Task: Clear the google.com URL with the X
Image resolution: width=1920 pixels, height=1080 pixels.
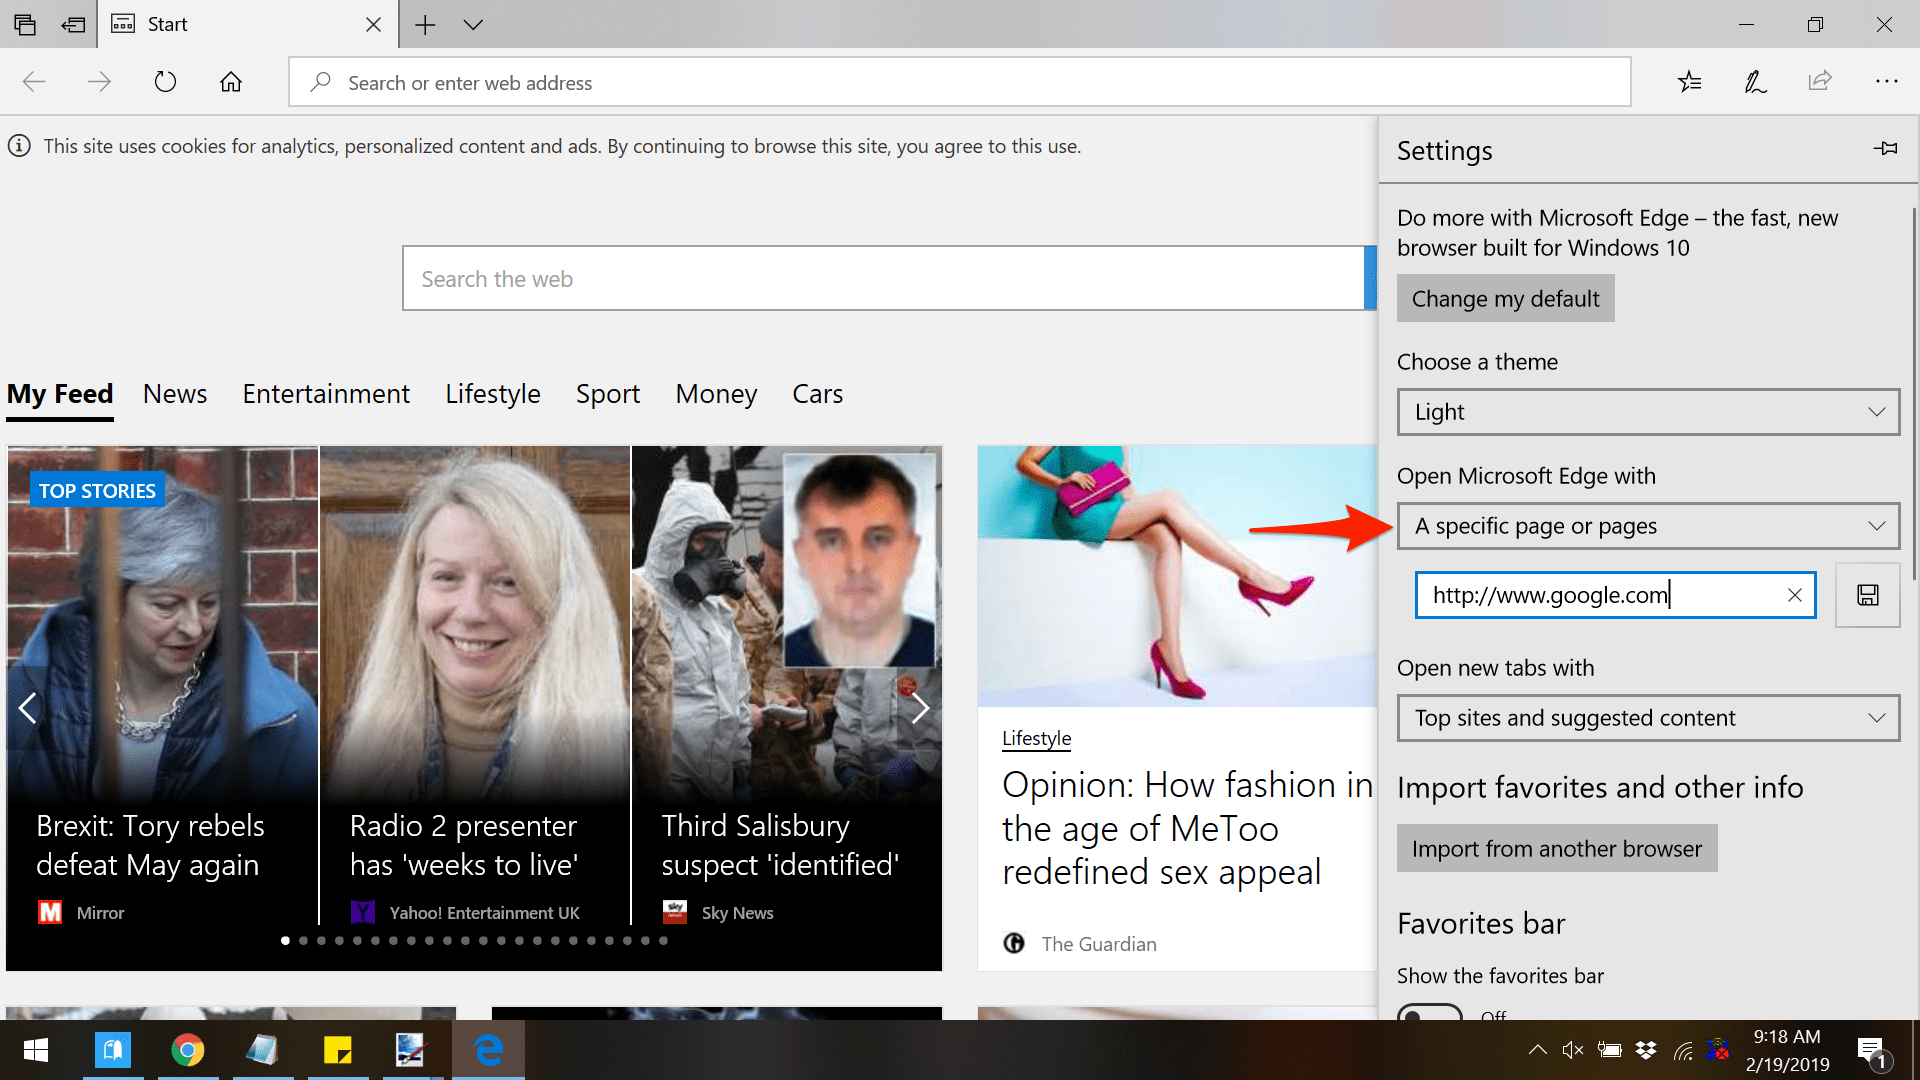Action: pos(1794,596)
